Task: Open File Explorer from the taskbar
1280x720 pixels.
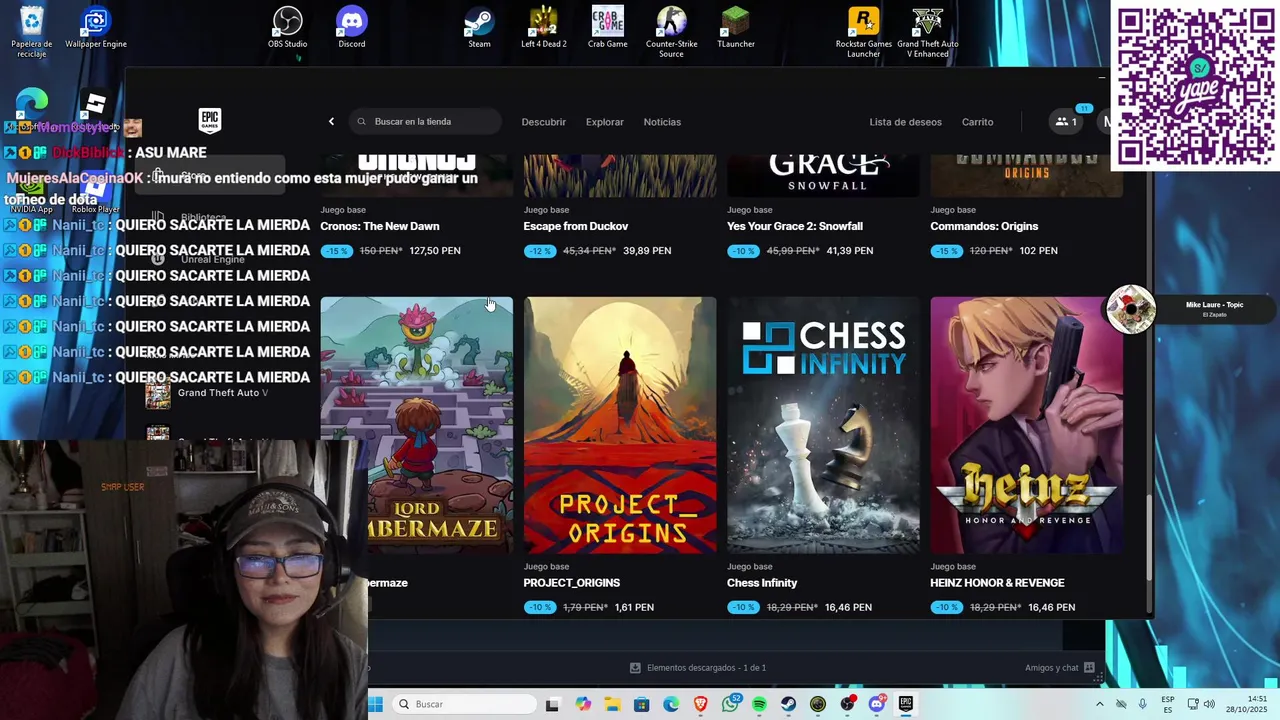Action: click(x=612, y=704)
